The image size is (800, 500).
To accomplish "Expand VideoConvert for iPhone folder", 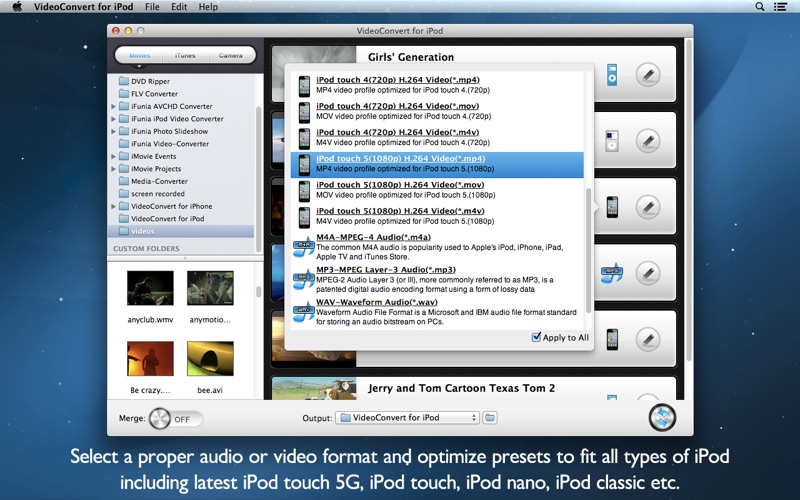I will (113, 206).
